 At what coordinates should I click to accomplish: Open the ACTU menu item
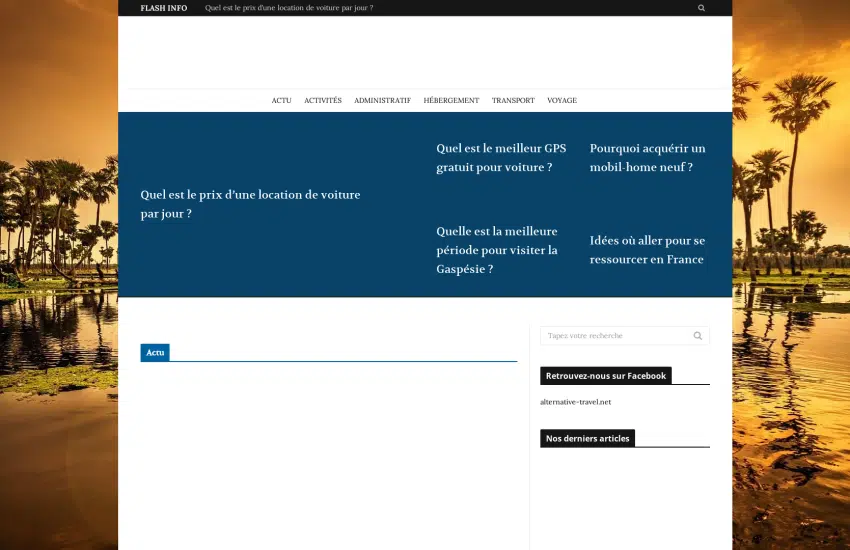pos(281,100)
